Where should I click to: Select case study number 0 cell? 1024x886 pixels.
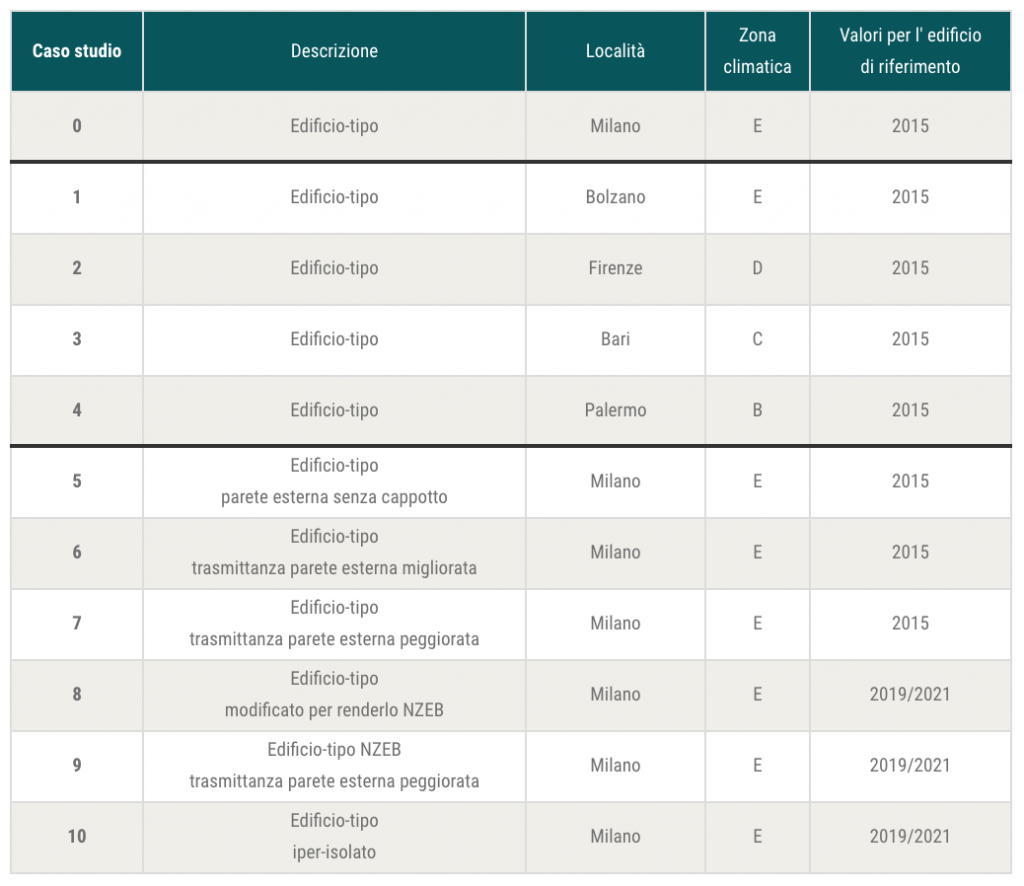[77, 125]
